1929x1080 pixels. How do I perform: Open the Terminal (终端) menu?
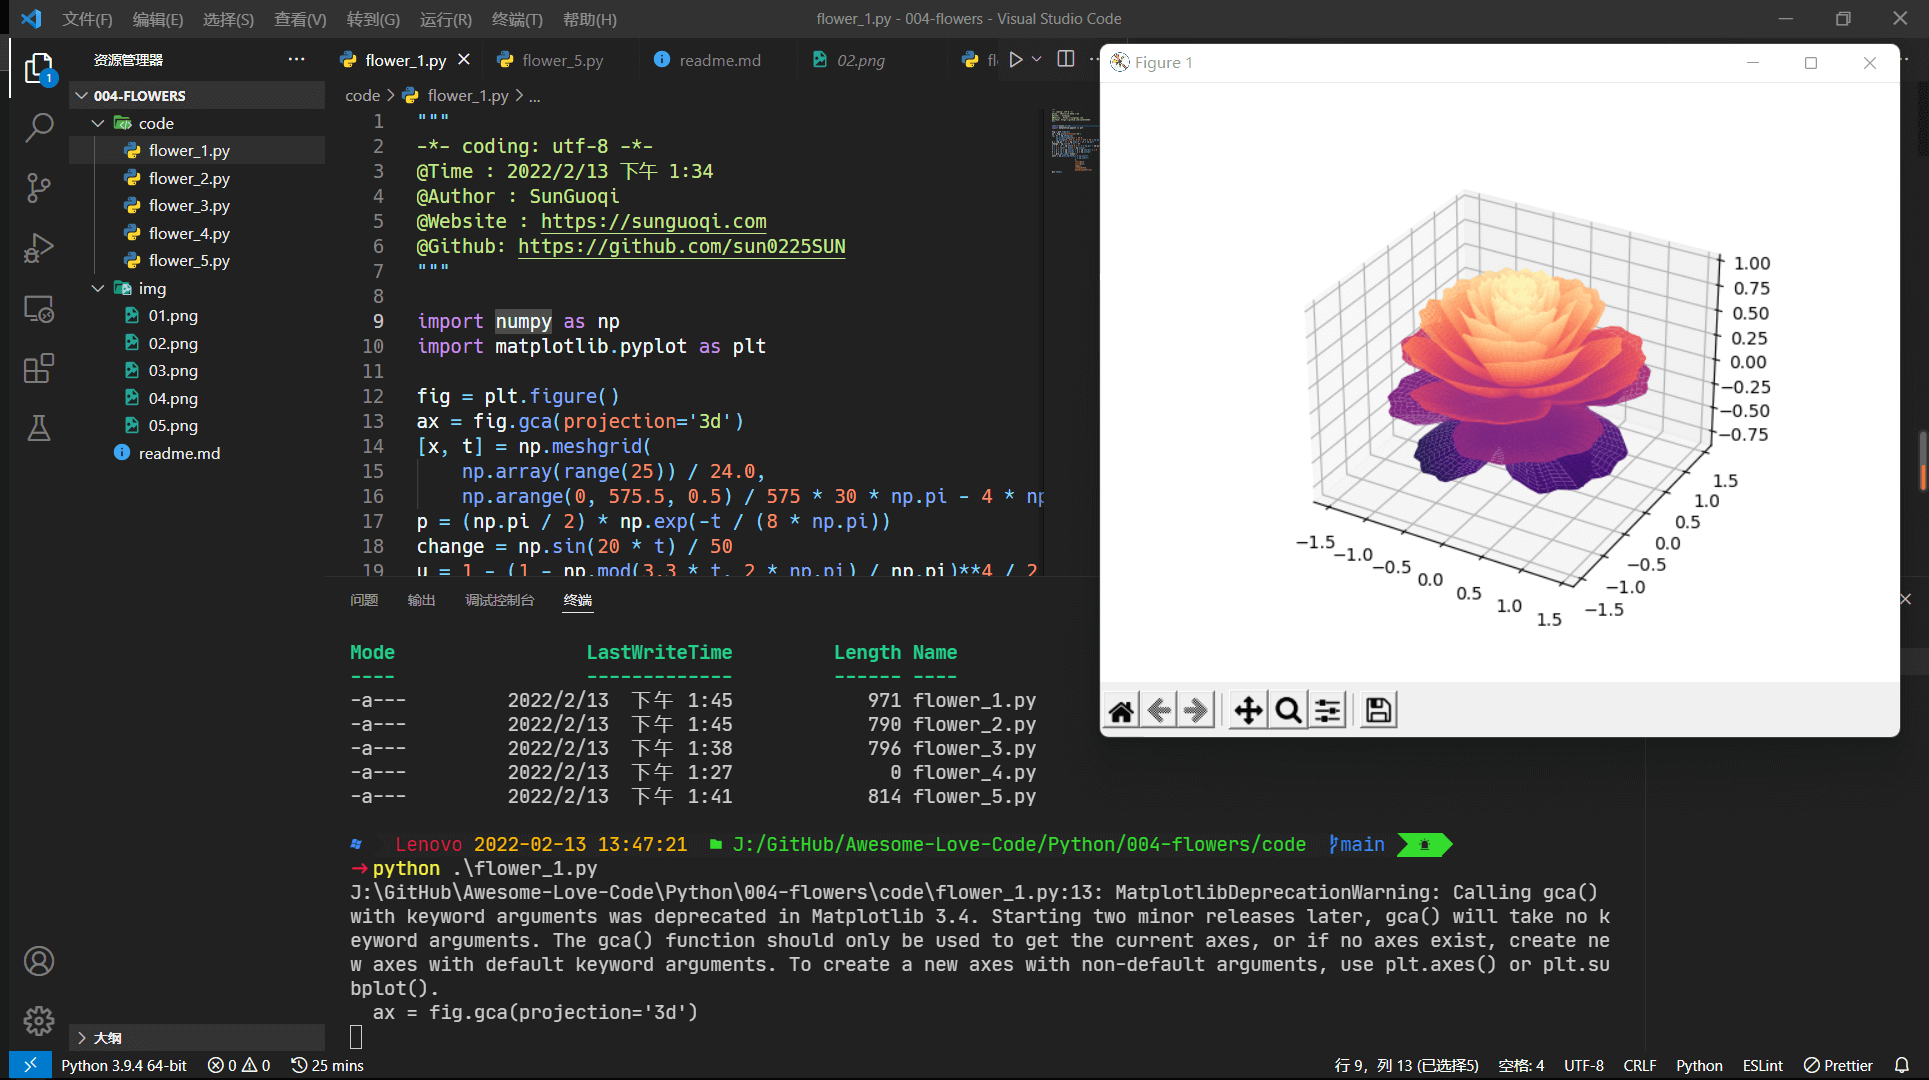click(517, 19)
